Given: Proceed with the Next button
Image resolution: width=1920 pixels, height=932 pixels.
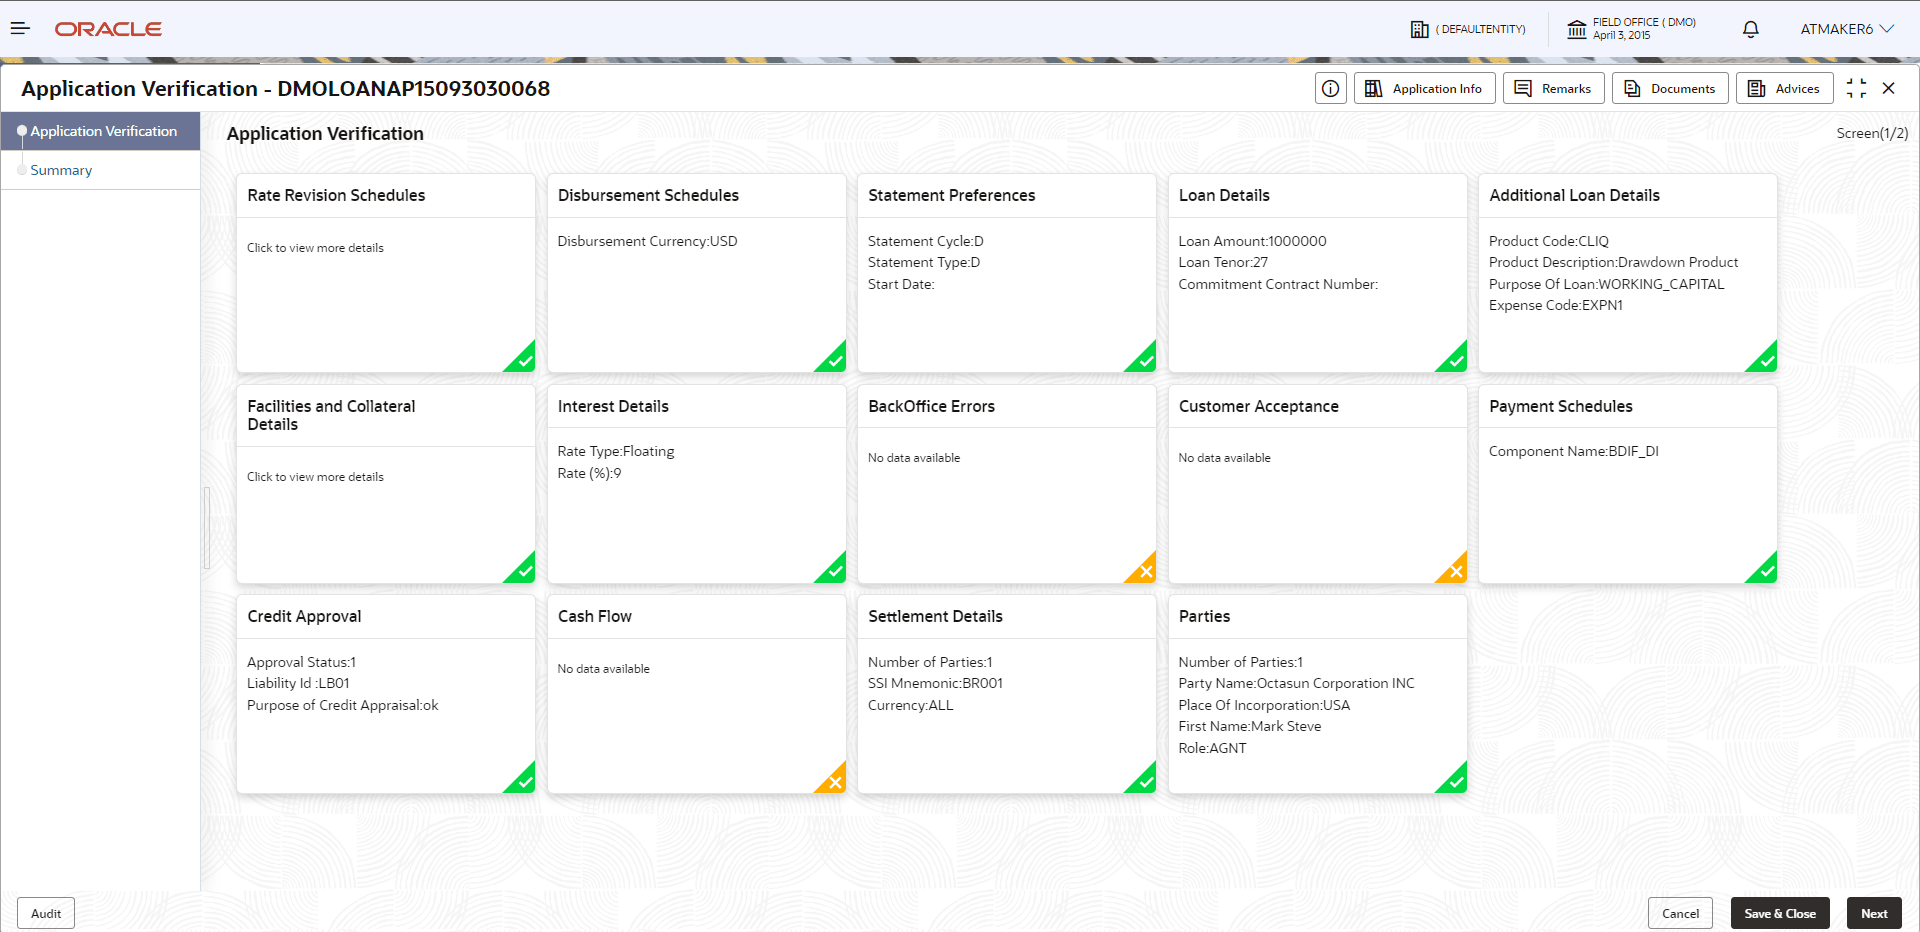Looking at the screenshot, I should point(1874,913).
